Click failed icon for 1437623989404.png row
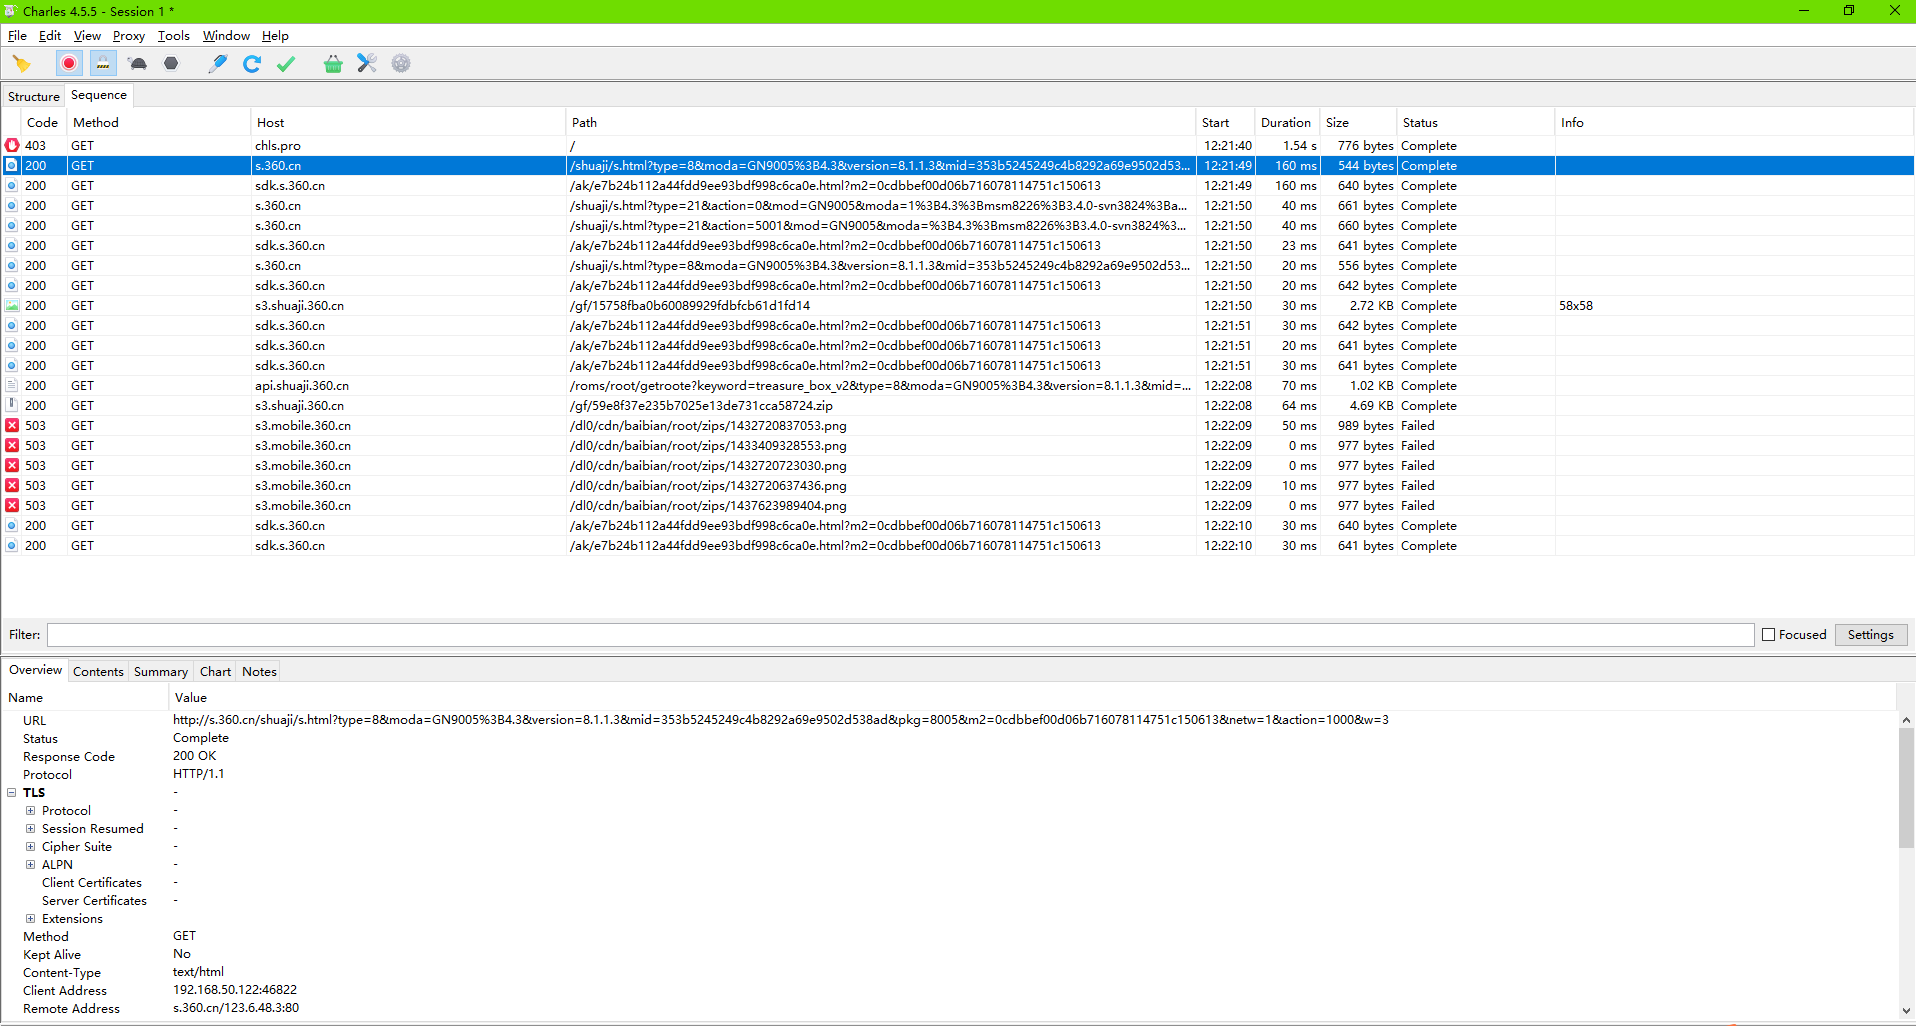 coord(12,506)
